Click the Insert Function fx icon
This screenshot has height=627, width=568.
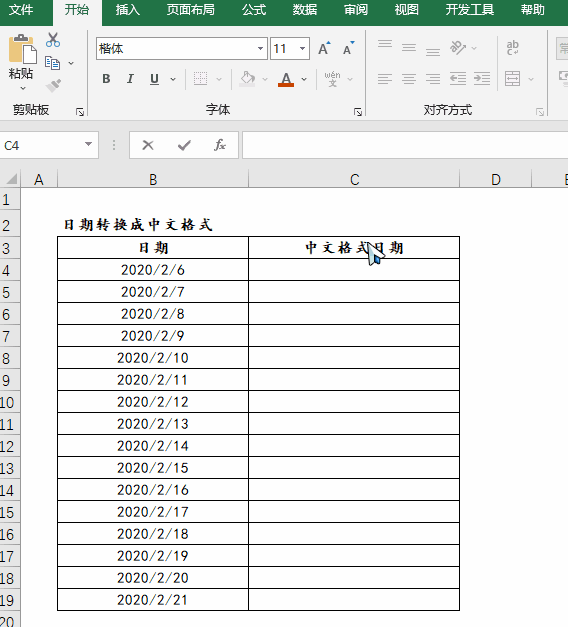220,145
